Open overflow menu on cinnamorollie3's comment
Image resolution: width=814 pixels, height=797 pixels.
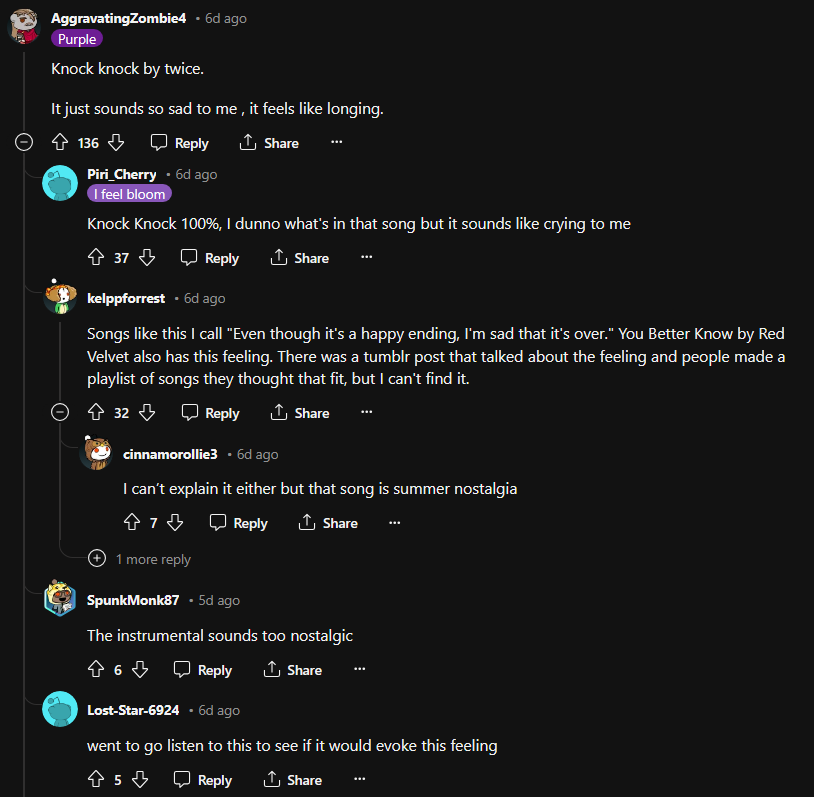(394, 522)
